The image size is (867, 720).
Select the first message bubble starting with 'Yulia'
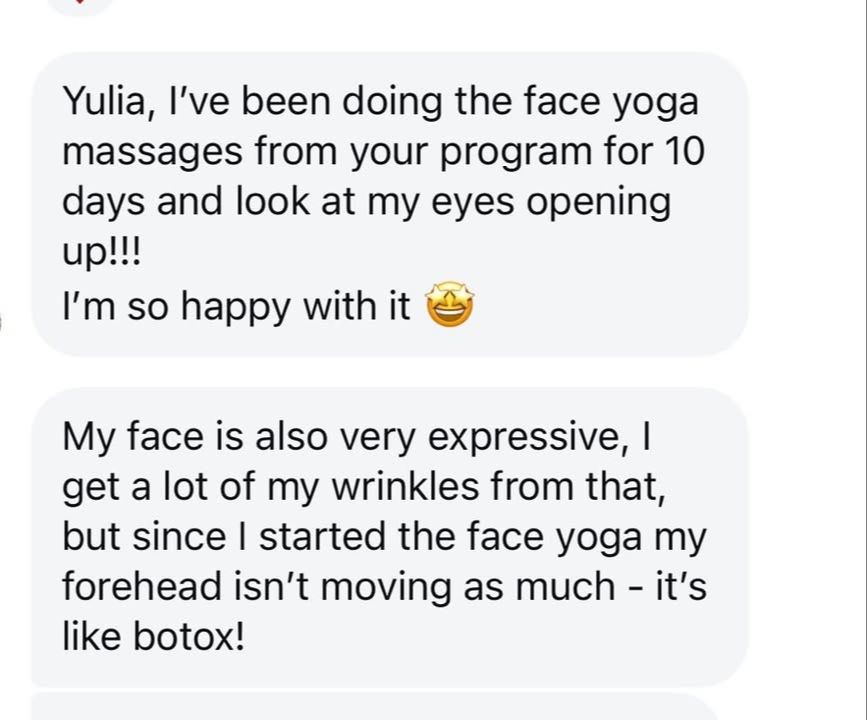[x=390, y=205]
